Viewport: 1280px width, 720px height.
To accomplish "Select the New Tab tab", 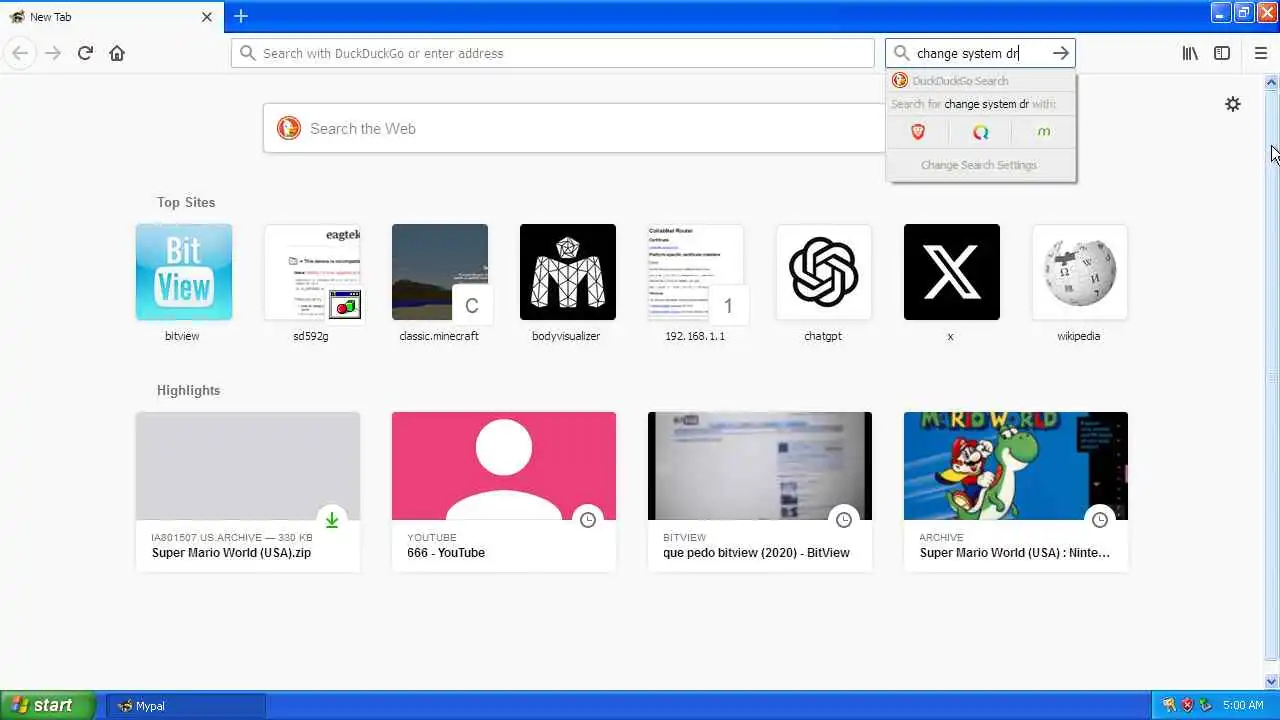I will tap(112, 17).
